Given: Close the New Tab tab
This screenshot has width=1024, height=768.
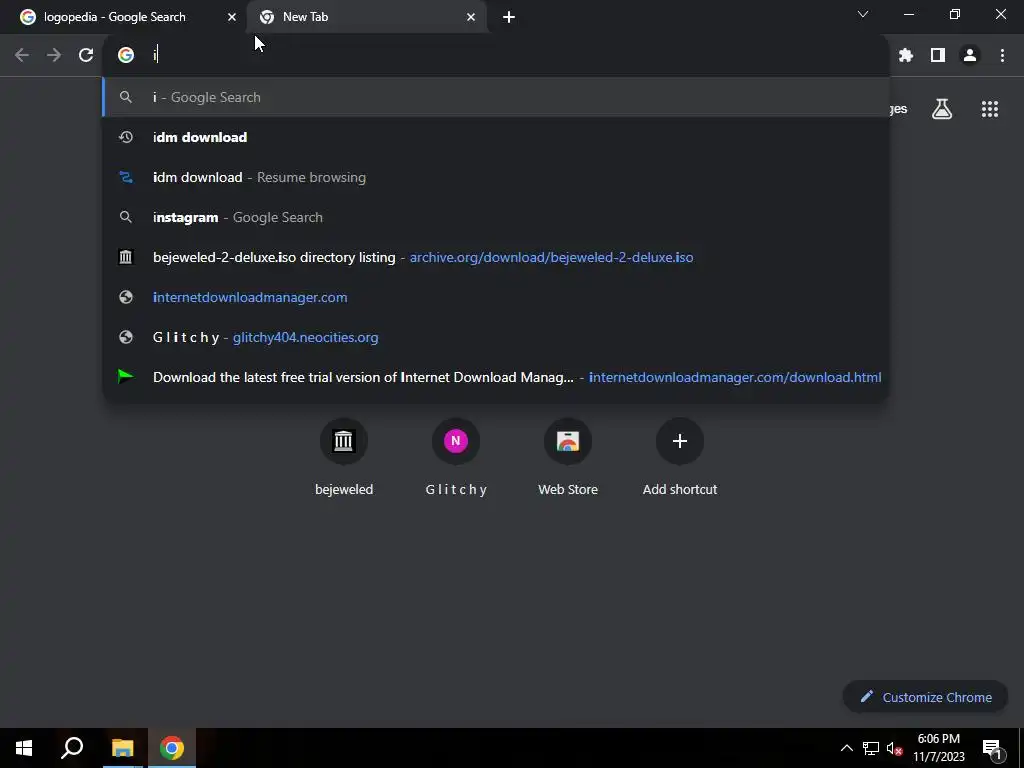Looking at the screenshot, I should pyautogui.click(x=471, y=17).
